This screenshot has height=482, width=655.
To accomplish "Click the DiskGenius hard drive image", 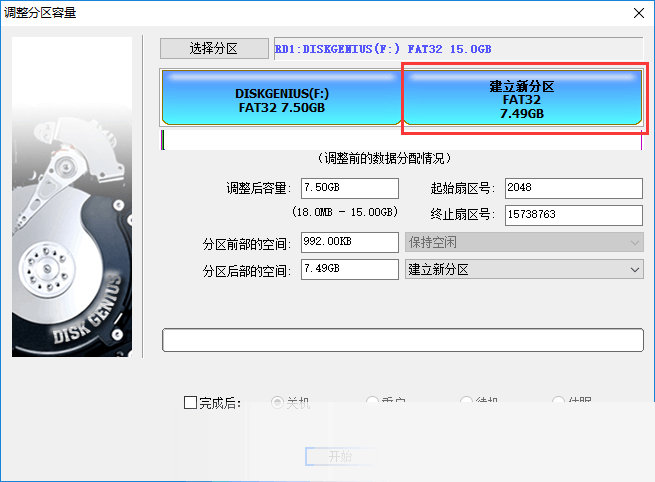I will (x=72, y=197).
